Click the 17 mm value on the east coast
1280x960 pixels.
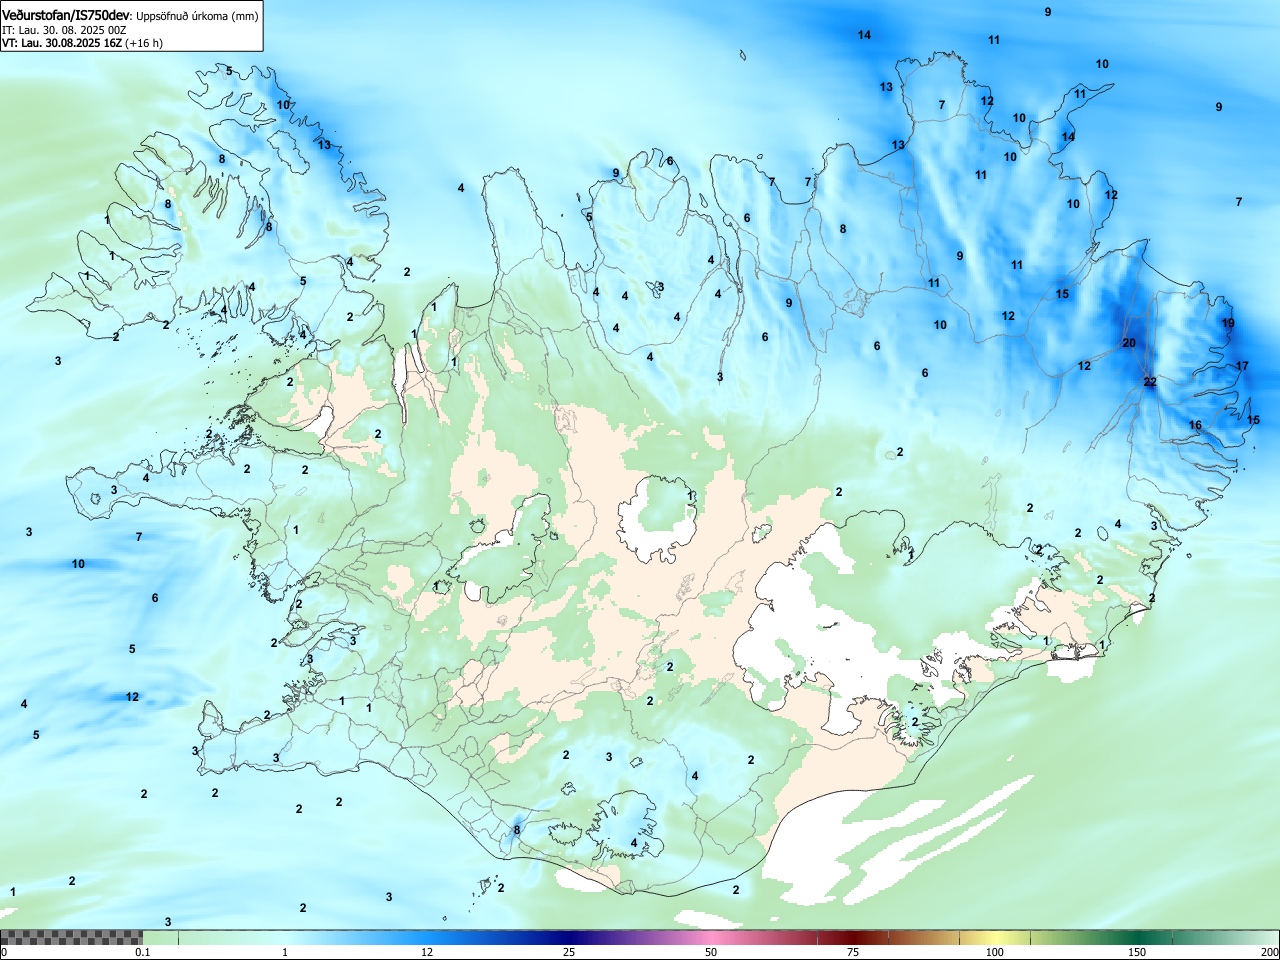point(1242,366)
